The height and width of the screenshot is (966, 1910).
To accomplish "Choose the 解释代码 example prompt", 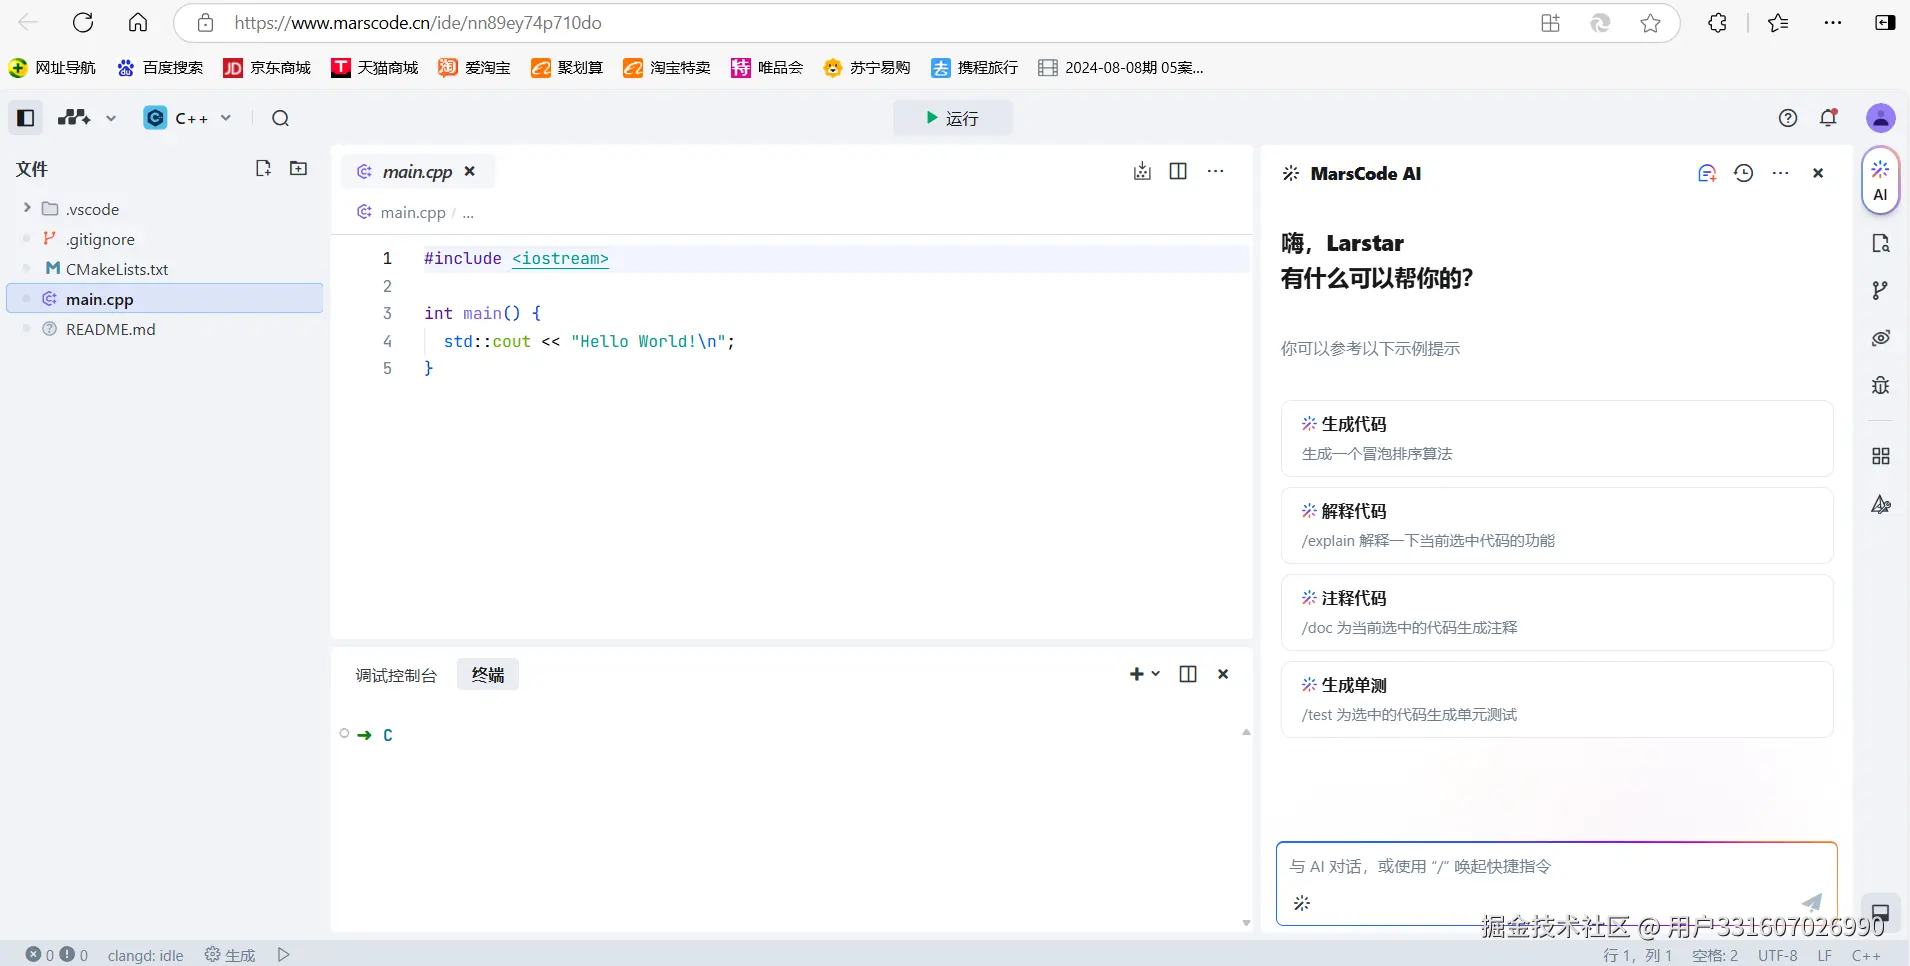I will pos(1557,525).
